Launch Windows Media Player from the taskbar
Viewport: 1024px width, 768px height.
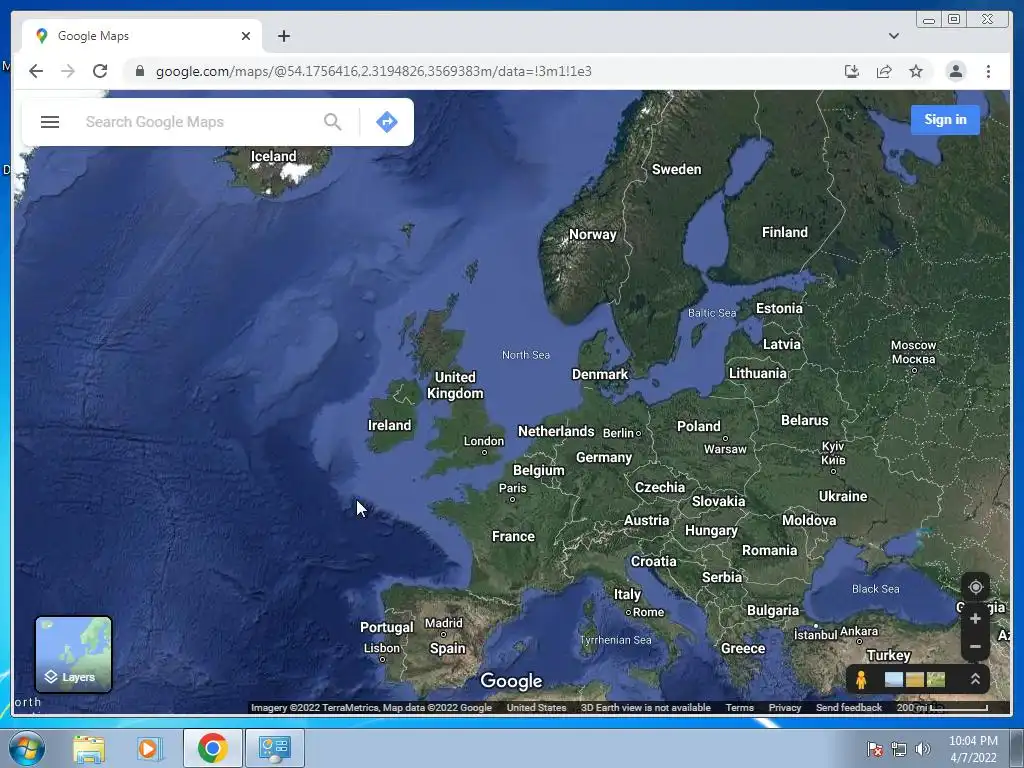[x=150, y=748]
